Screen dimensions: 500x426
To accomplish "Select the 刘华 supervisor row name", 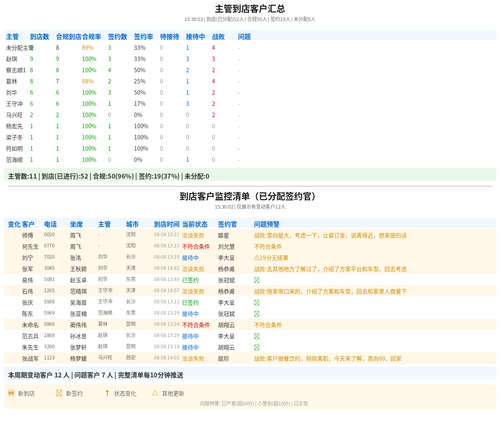I will (12, 93).
